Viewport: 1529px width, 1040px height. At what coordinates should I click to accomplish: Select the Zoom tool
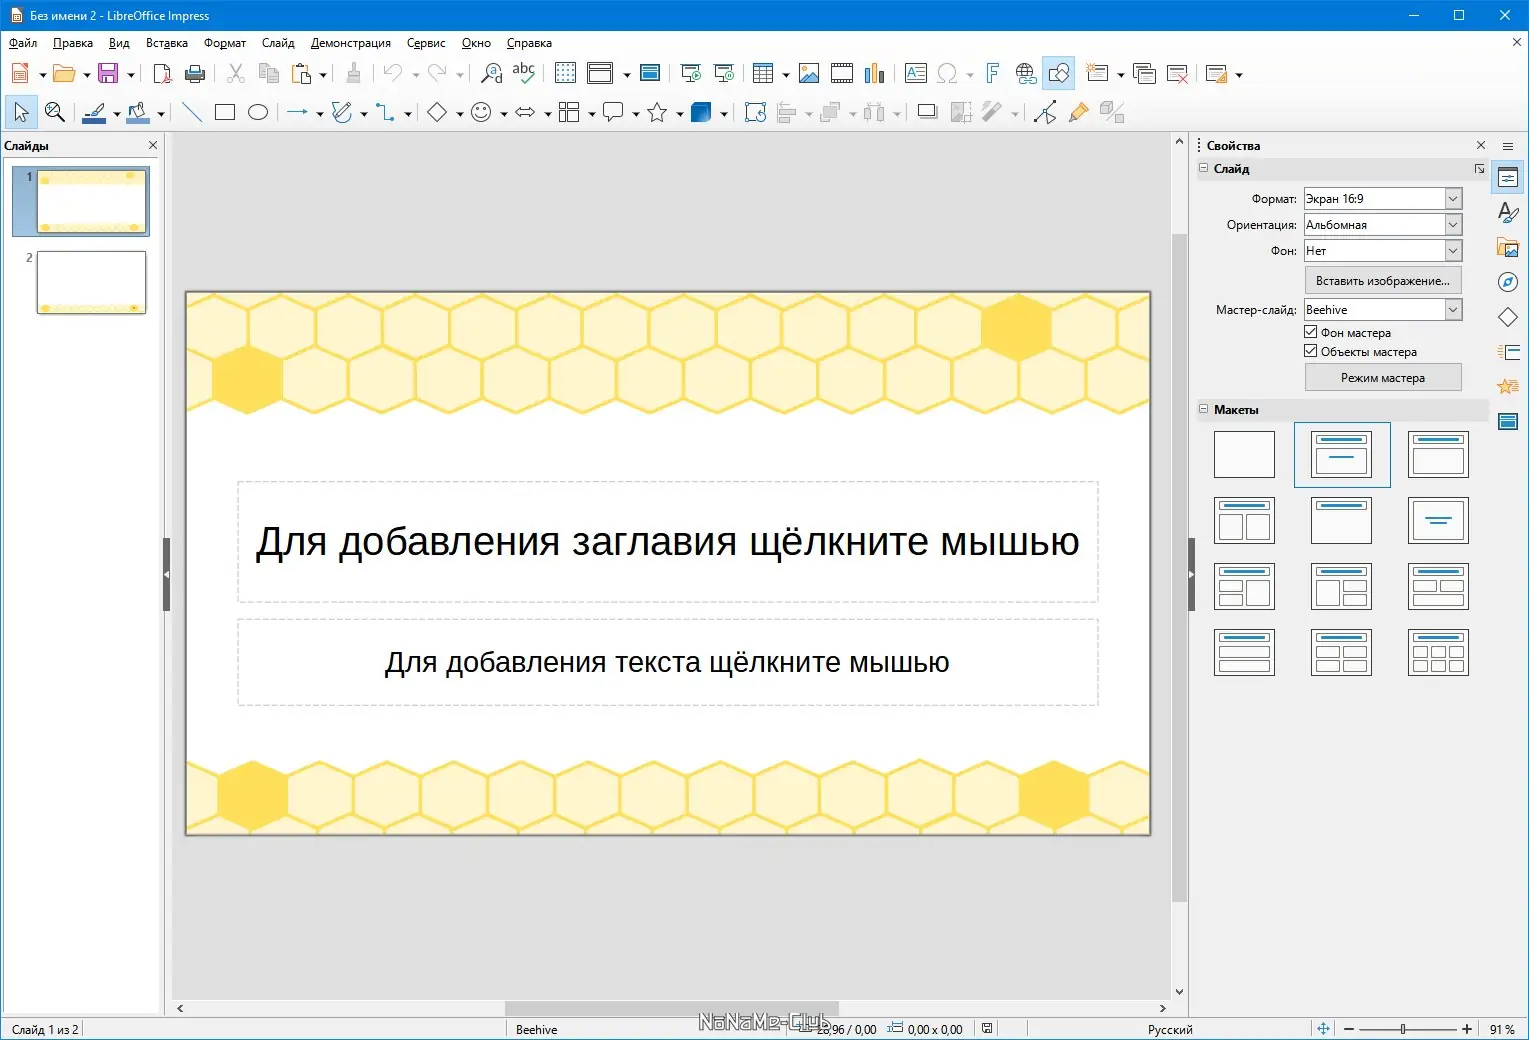point(55,112)
